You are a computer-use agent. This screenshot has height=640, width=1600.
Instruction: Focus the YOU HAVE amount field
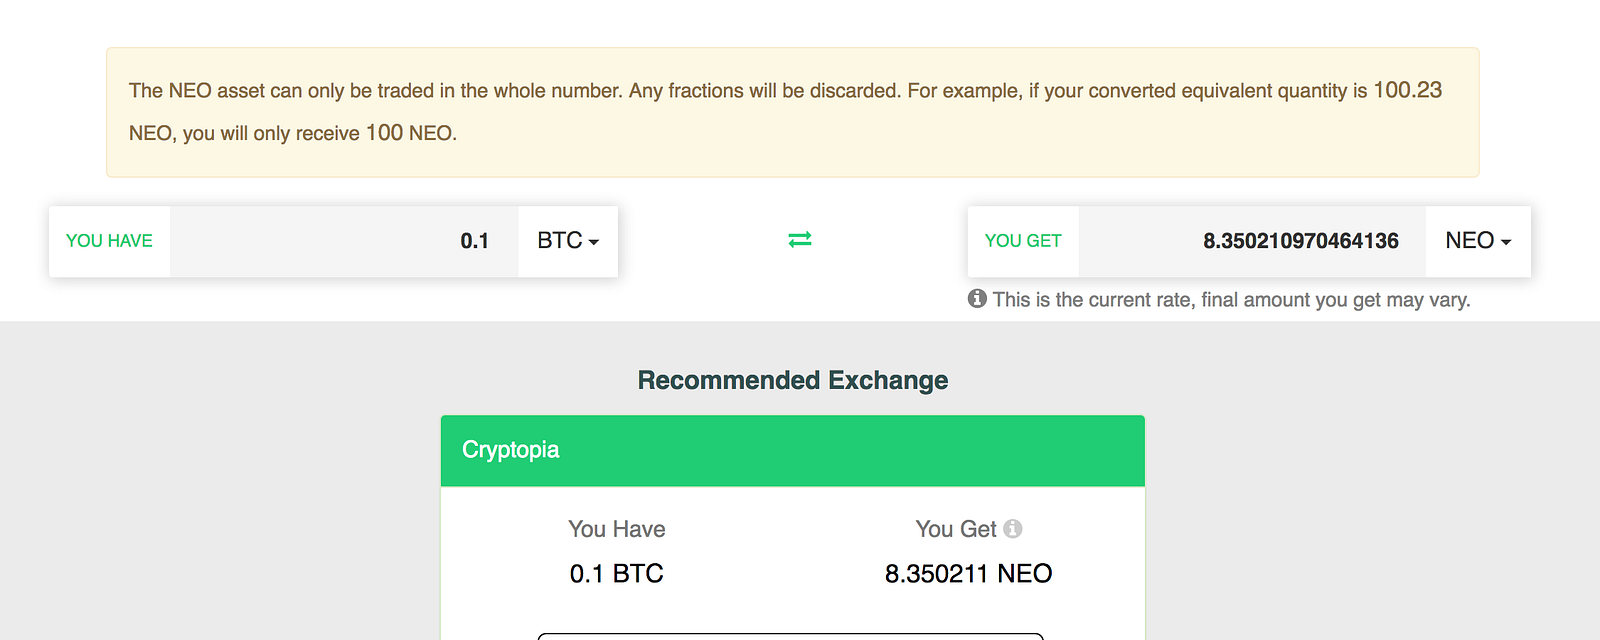(344, 241)
